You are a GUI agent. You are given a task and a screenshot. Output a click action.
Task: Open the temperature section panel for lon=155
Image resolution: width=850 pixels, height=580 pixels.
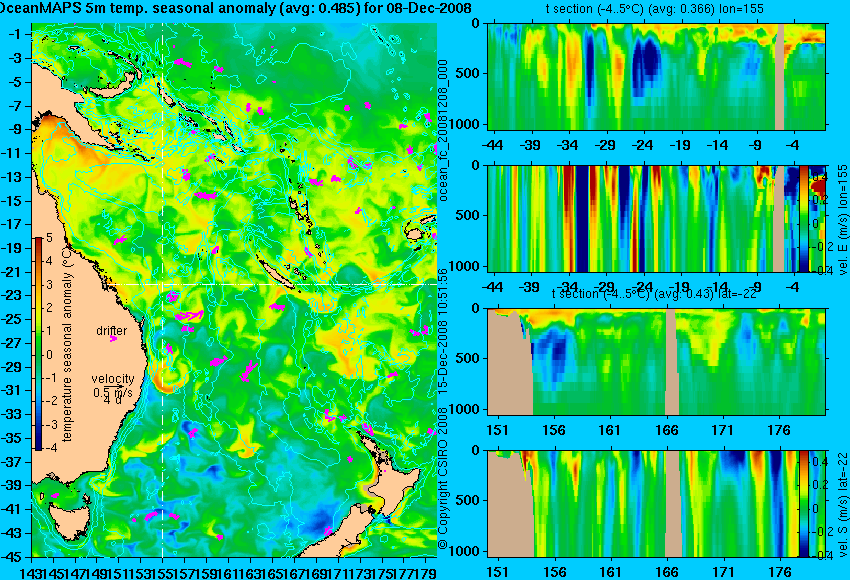(656, 76)
